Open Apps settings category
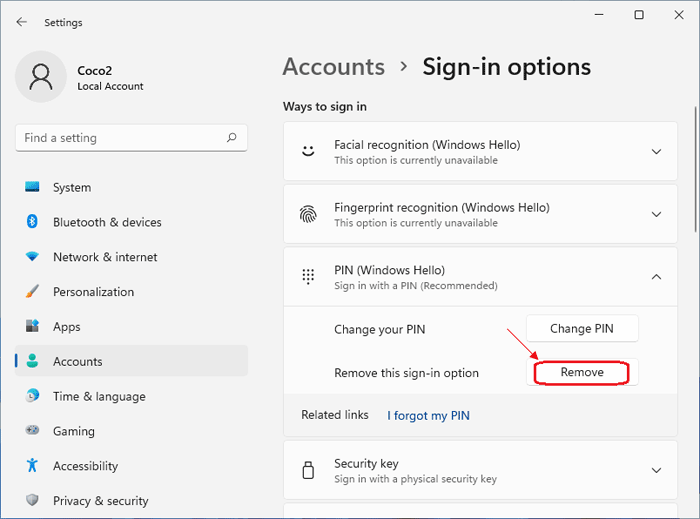The image size is (700, 519). [x=131, y=327]
